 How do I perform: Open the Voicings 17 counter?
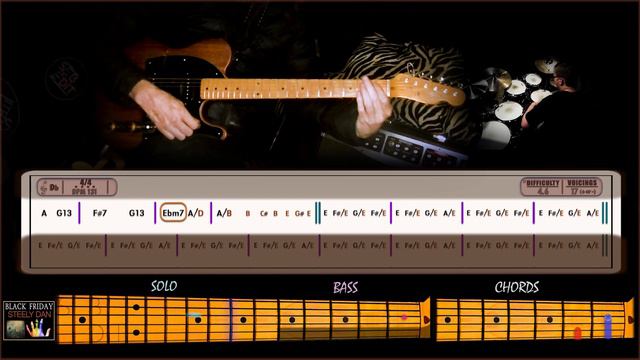pos(582,187)
